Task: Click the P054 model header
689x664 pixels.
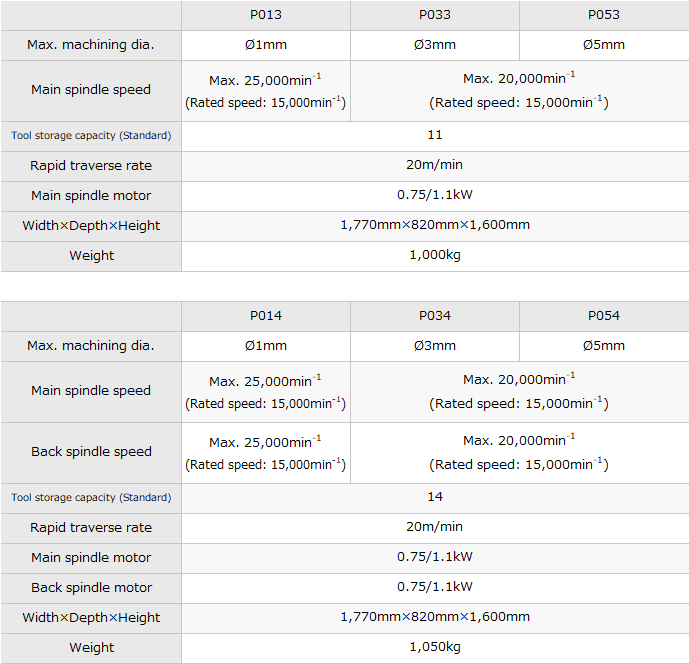Action: 604,316
